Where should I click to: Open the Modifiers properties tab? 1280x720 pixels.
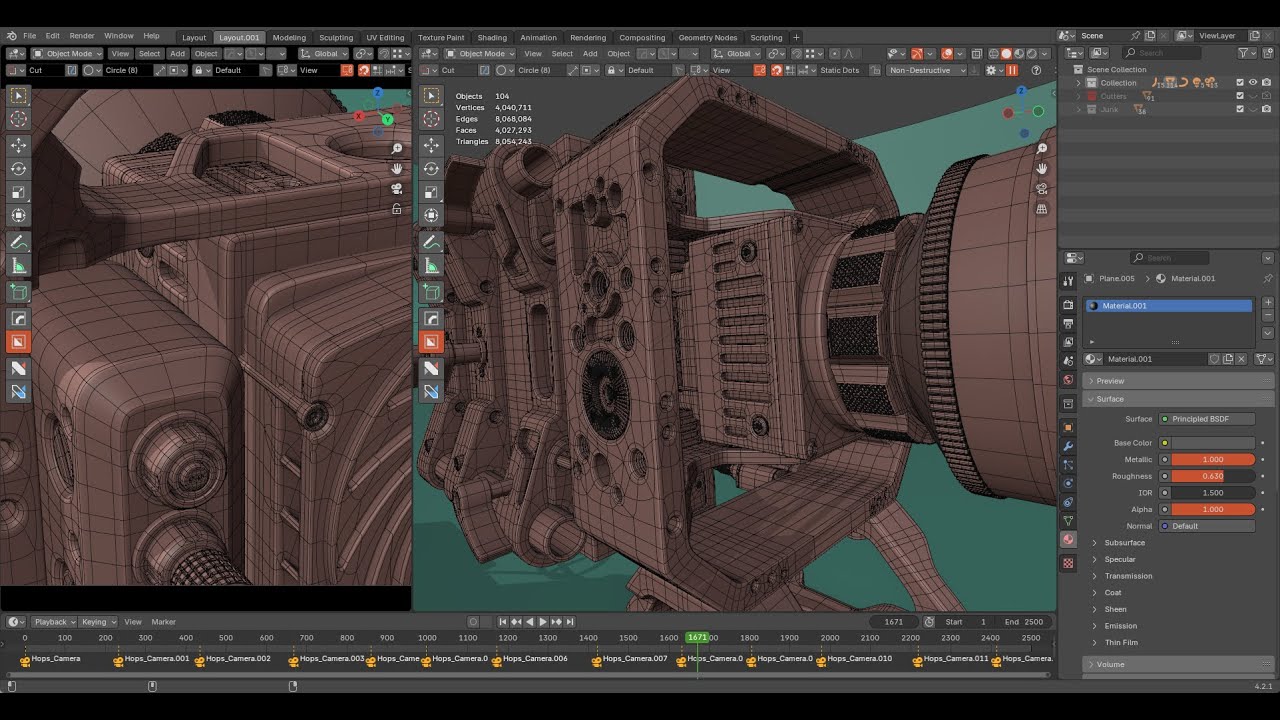coord(1068,446)
